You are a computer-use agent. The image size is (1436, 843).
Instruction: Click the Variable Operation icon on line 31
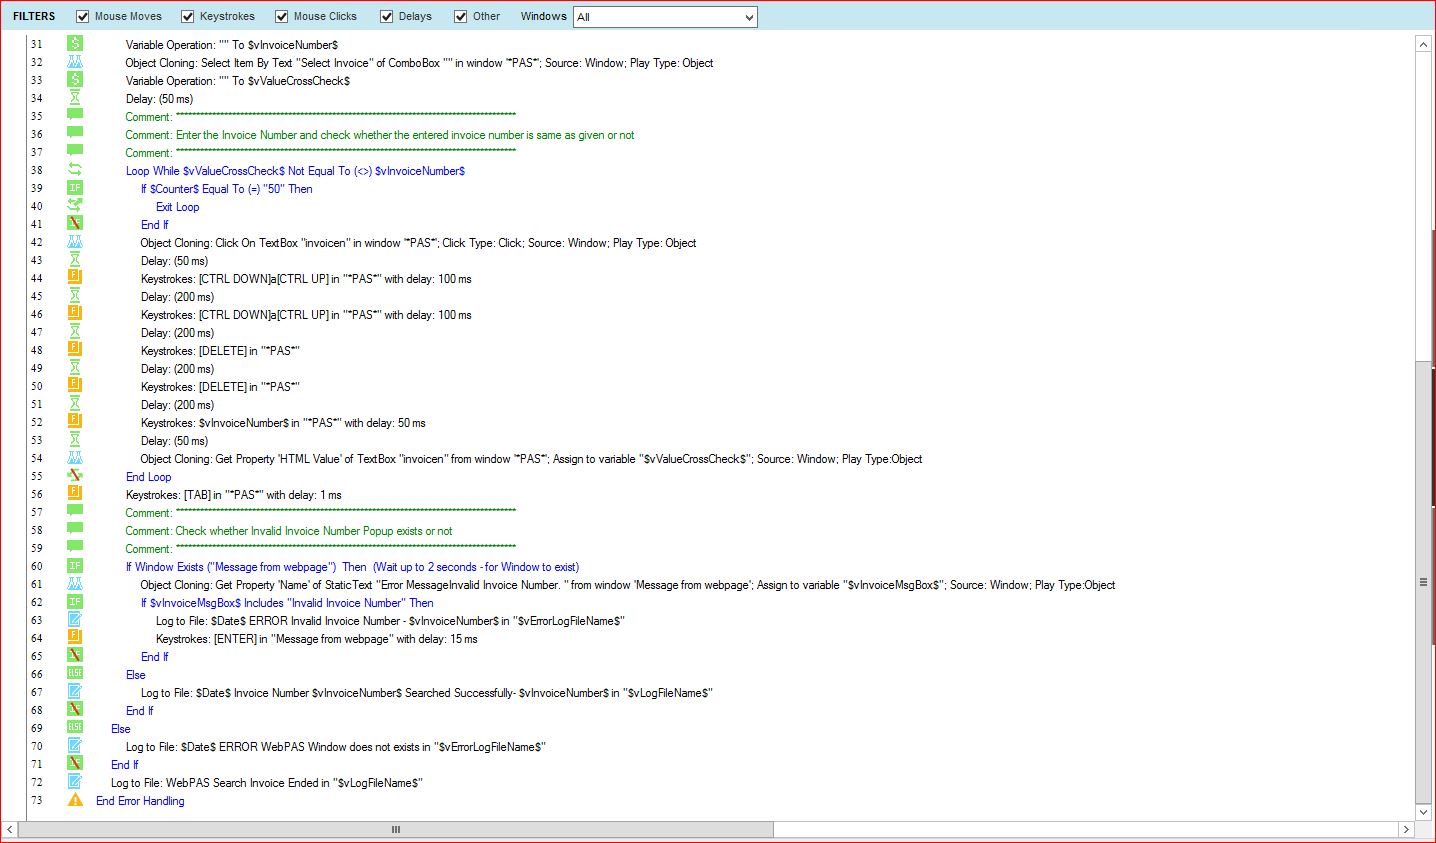coord(75,44)
